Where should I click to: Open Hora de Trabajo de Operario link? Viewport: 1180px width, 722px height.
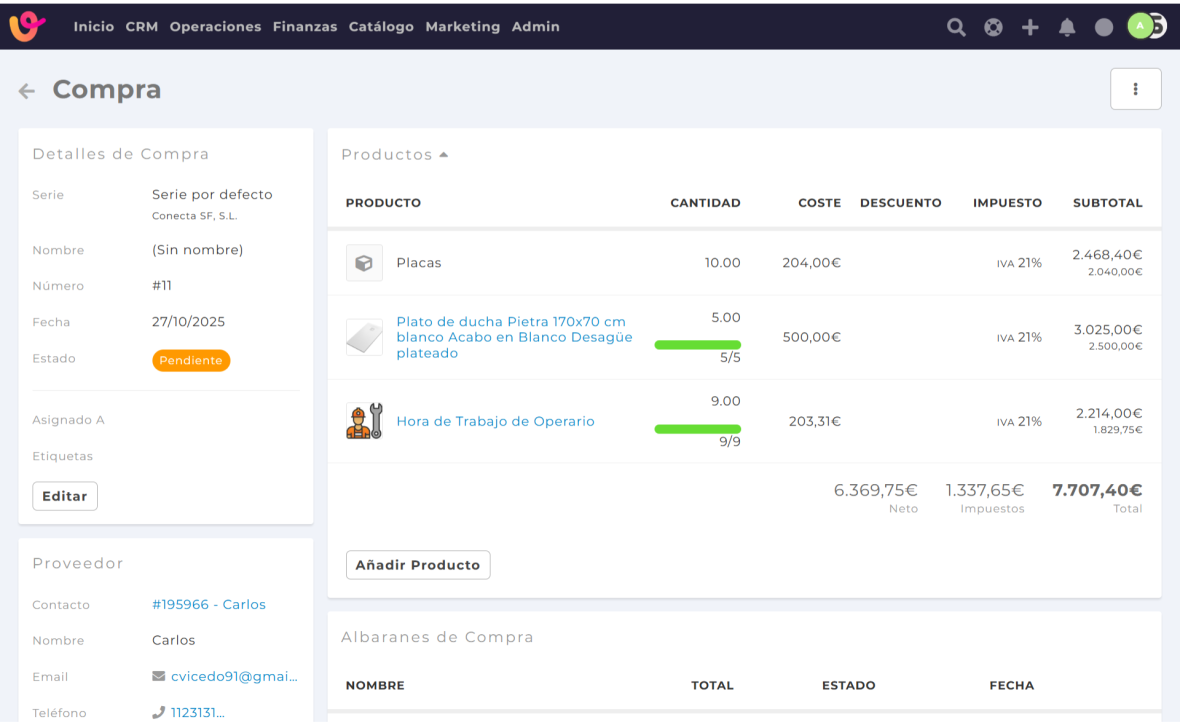coord(495,421)
